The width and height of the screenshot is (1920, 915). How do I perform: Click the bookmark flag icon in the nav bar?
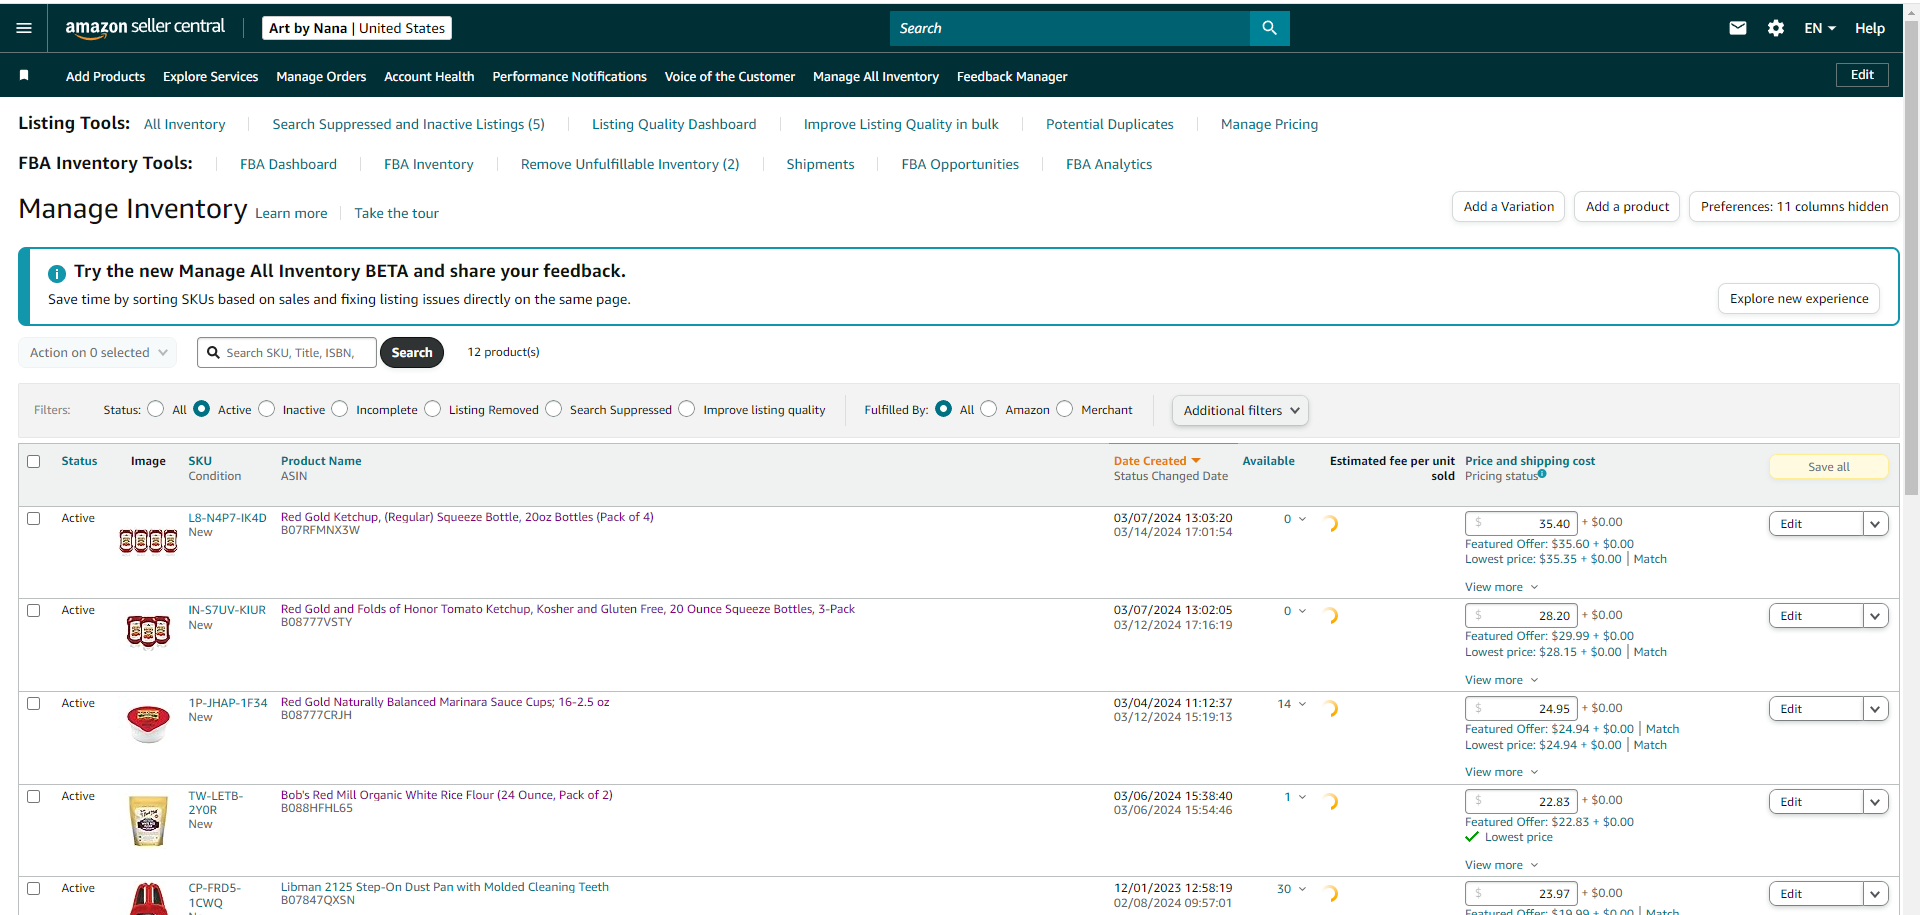(24, 75)
